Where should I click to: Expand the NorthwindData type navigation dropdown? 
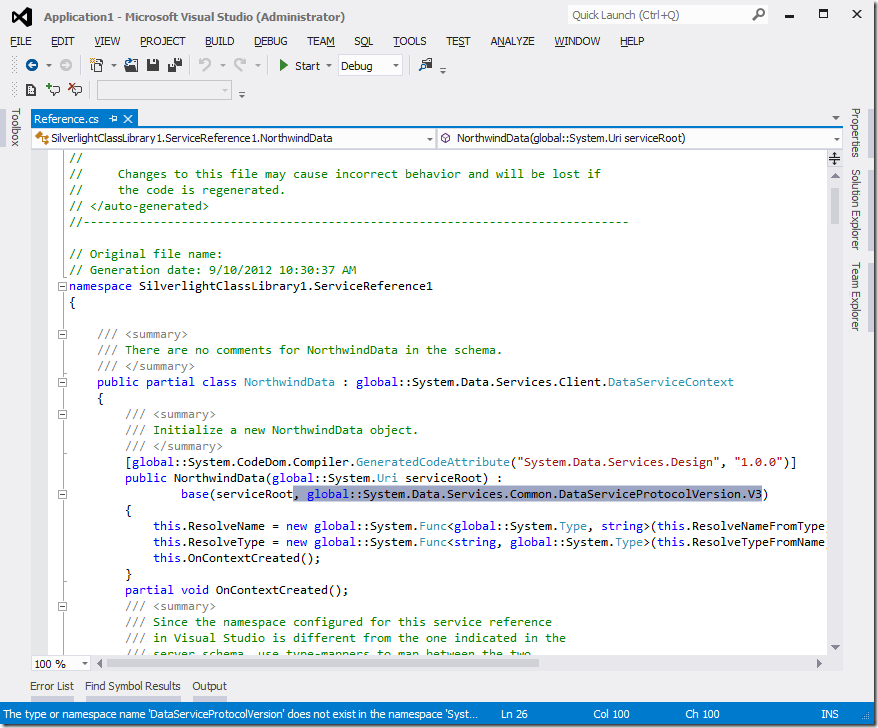[429, 138]
